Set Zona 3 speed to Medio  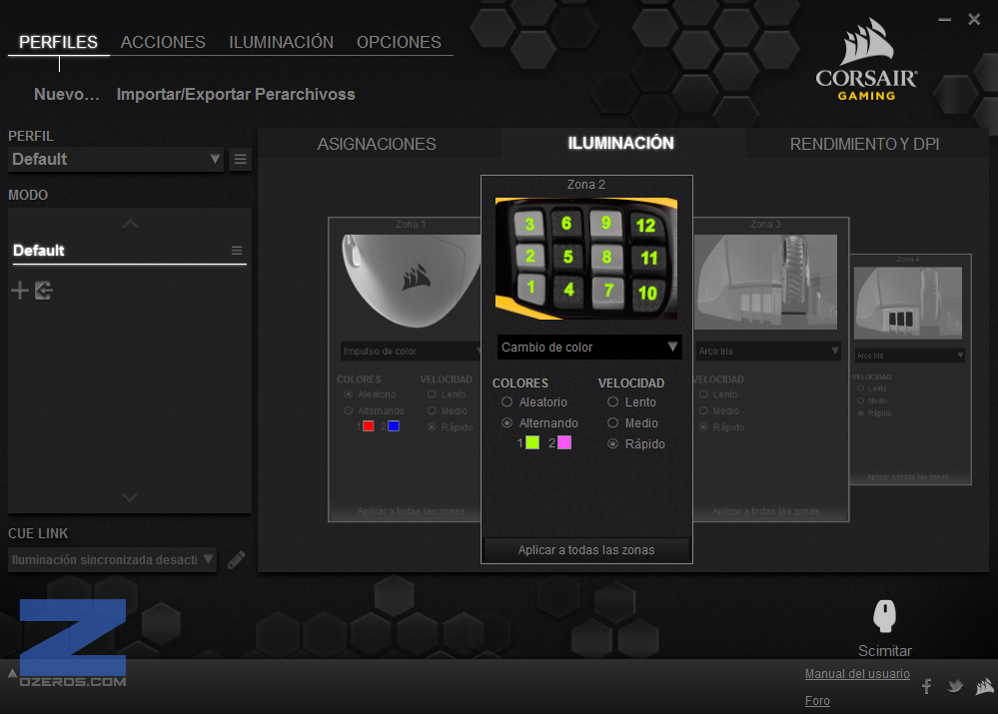click(703, 411)
